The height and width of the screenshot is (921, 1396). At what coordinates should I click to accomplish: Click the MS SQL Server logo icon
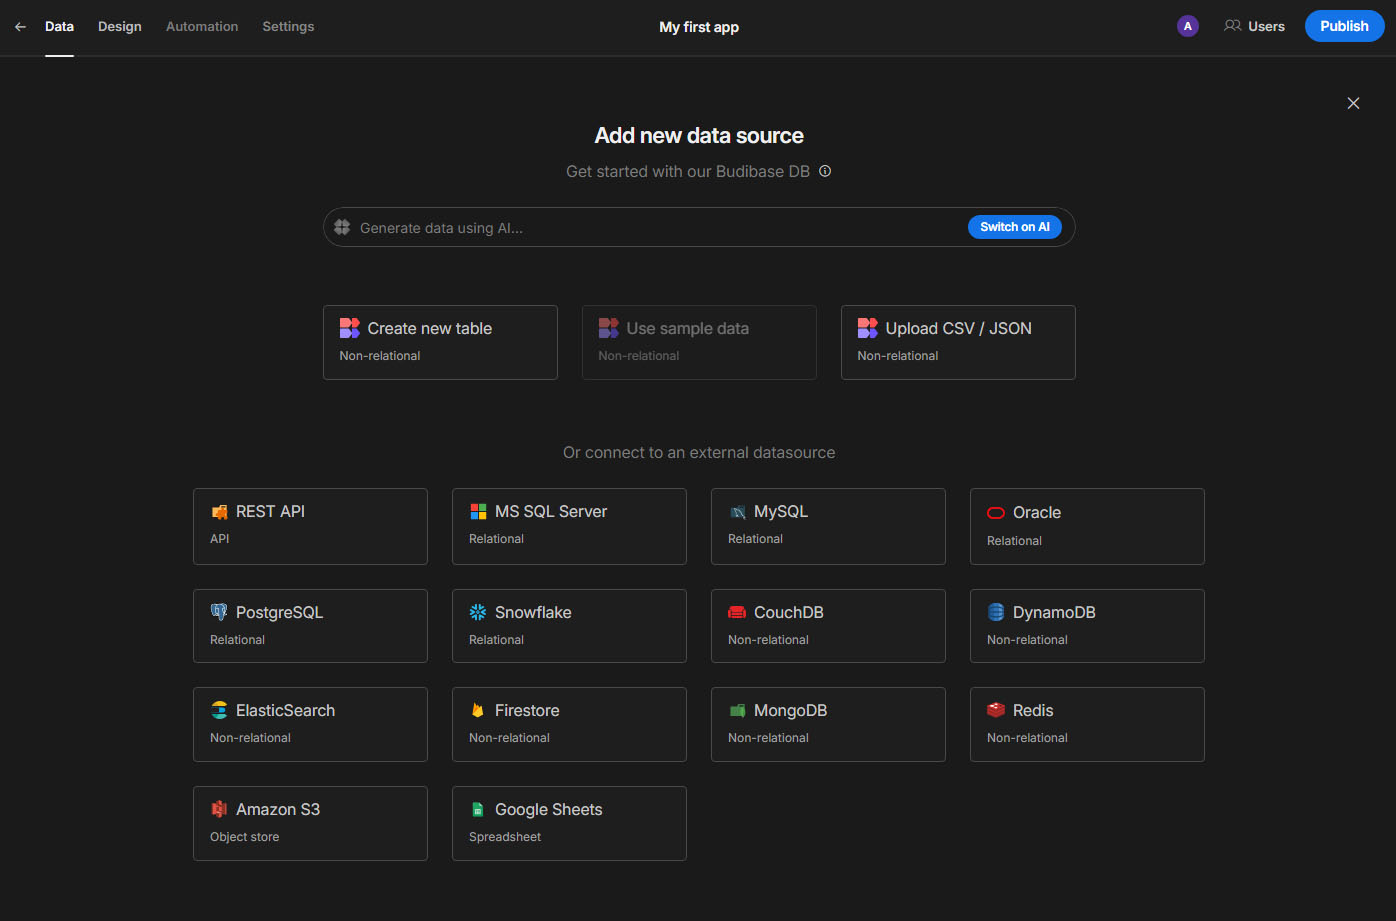tap(478, 511)
